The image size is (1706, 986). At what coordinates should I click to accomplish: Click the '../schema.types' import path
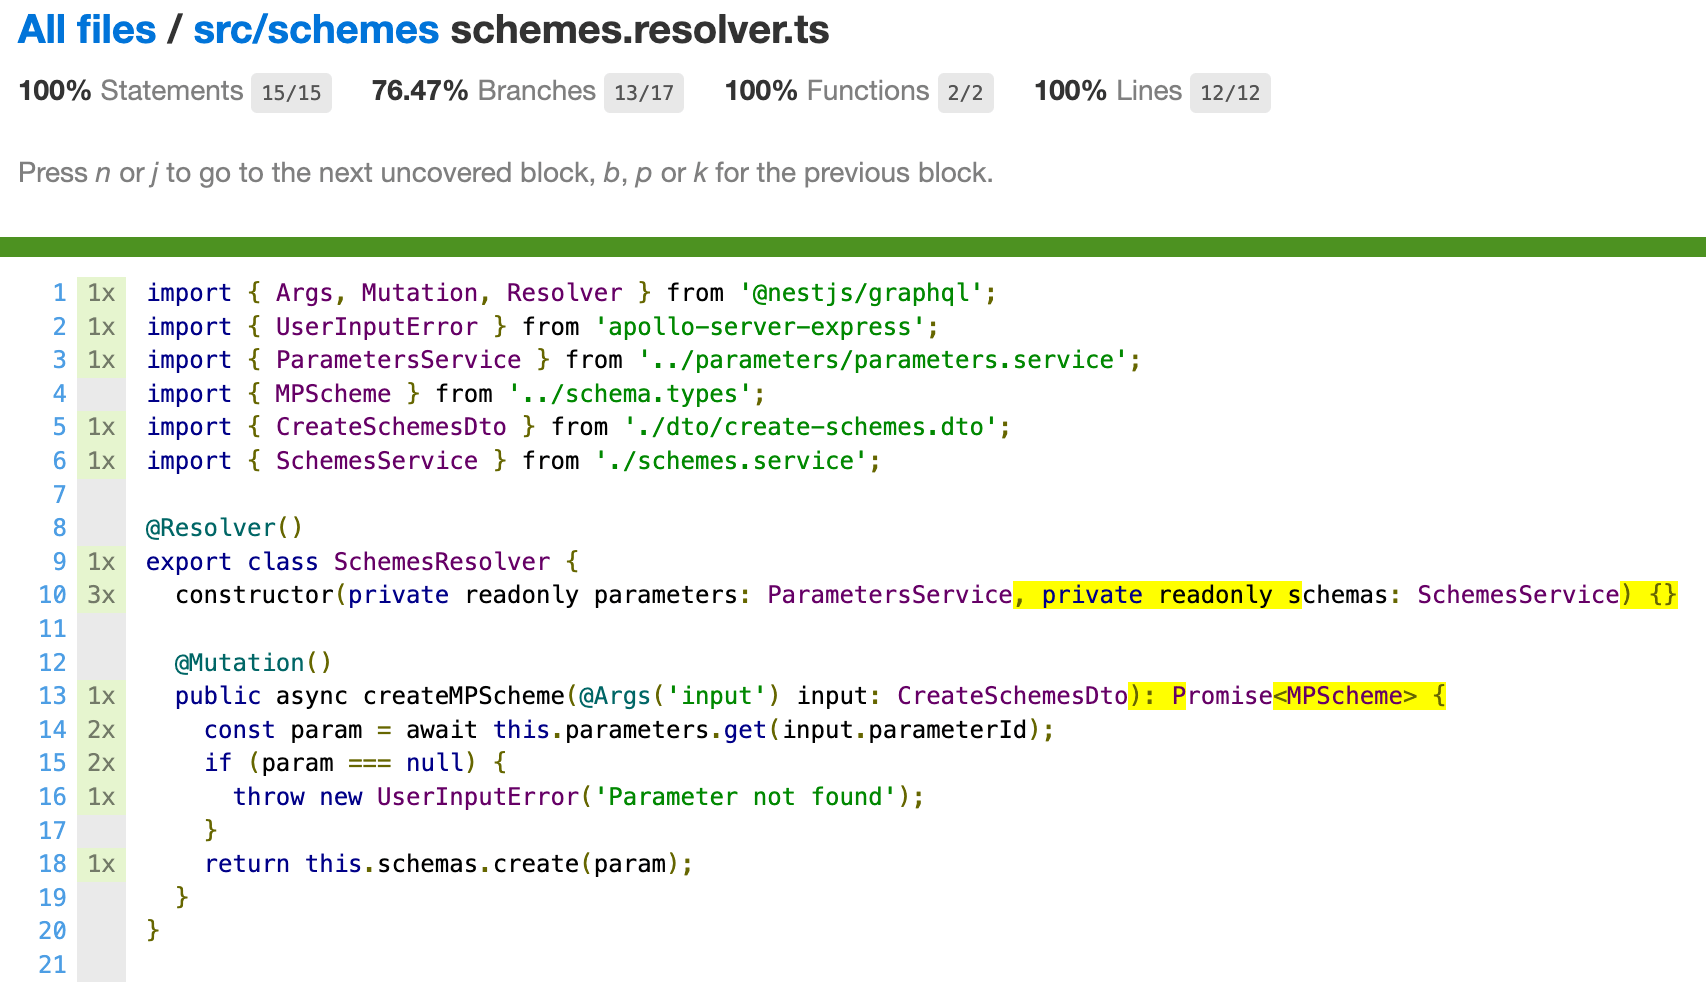[630, 394]
